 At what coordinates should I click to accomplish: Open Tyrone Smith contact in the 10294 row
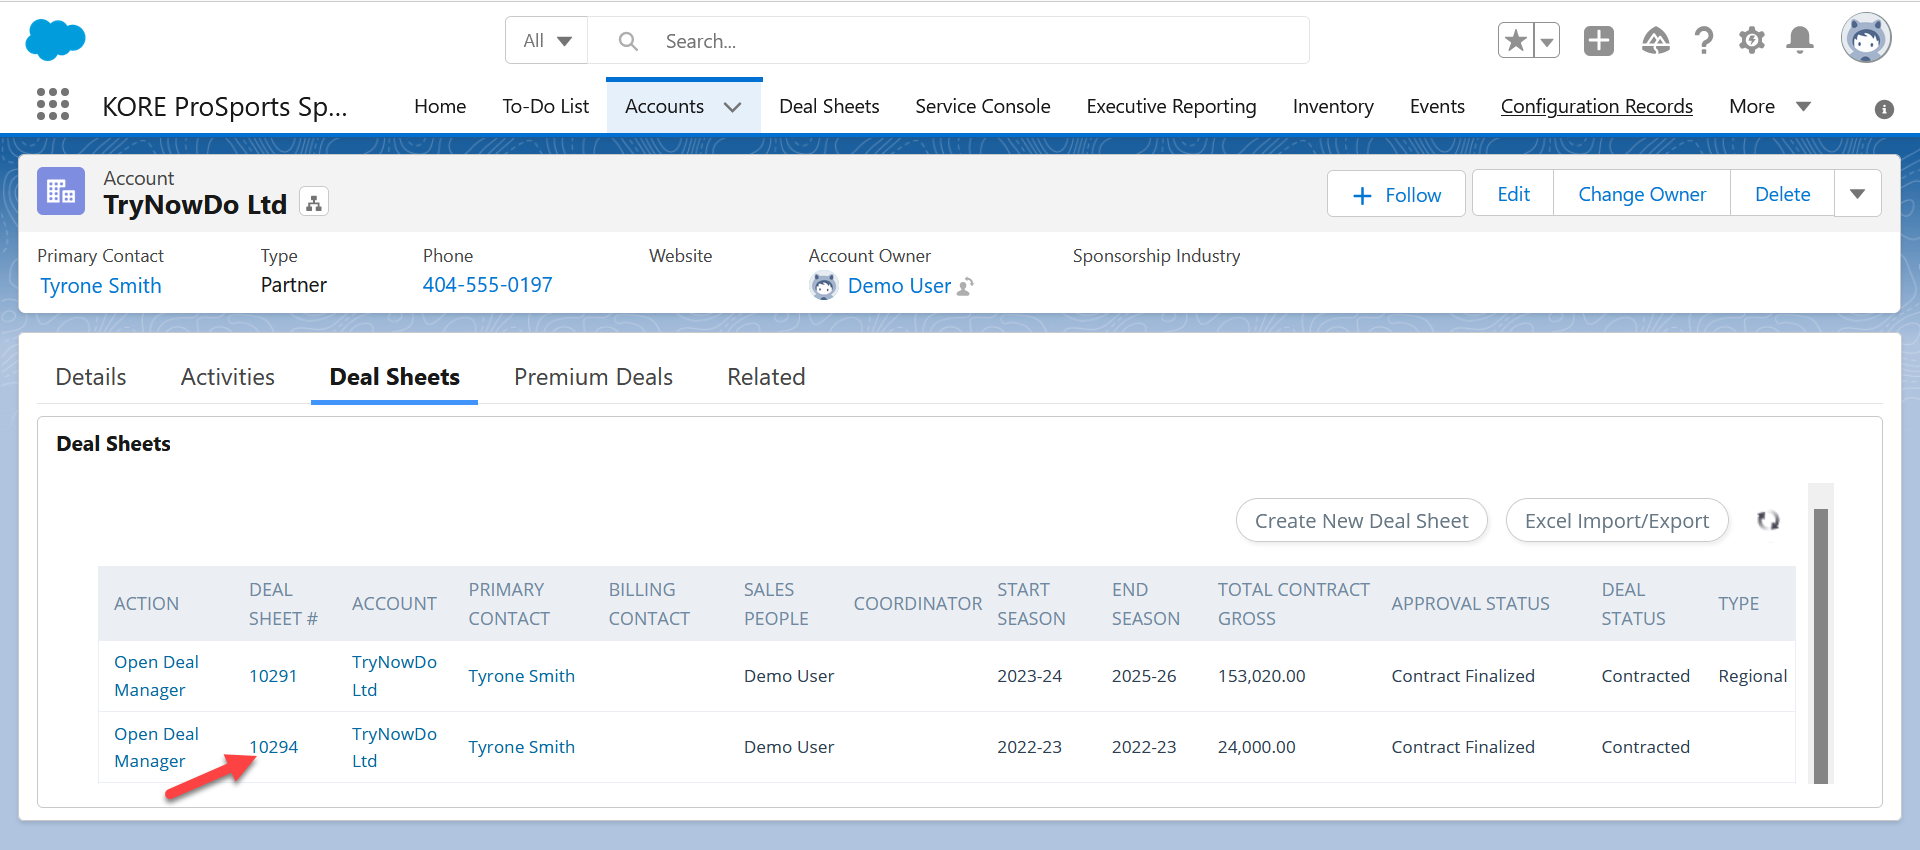coord(521,747)
